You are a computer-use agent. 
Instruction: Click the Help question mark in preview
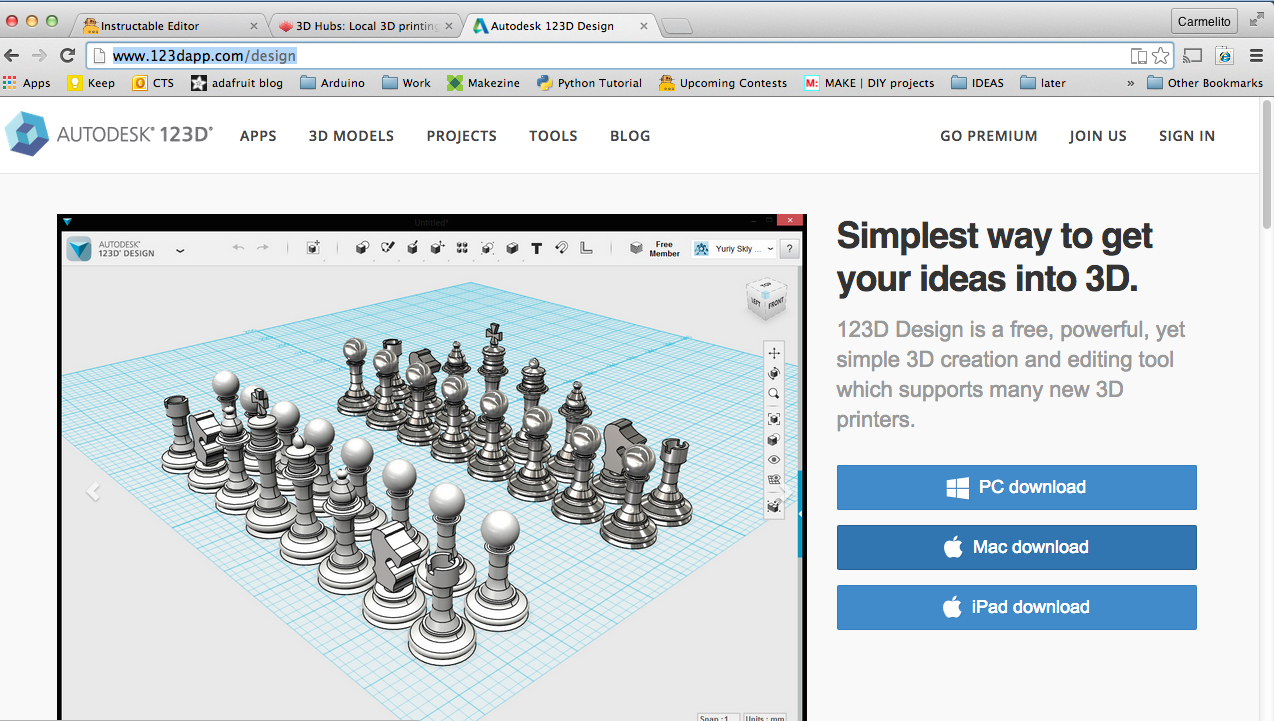(790, 249)
